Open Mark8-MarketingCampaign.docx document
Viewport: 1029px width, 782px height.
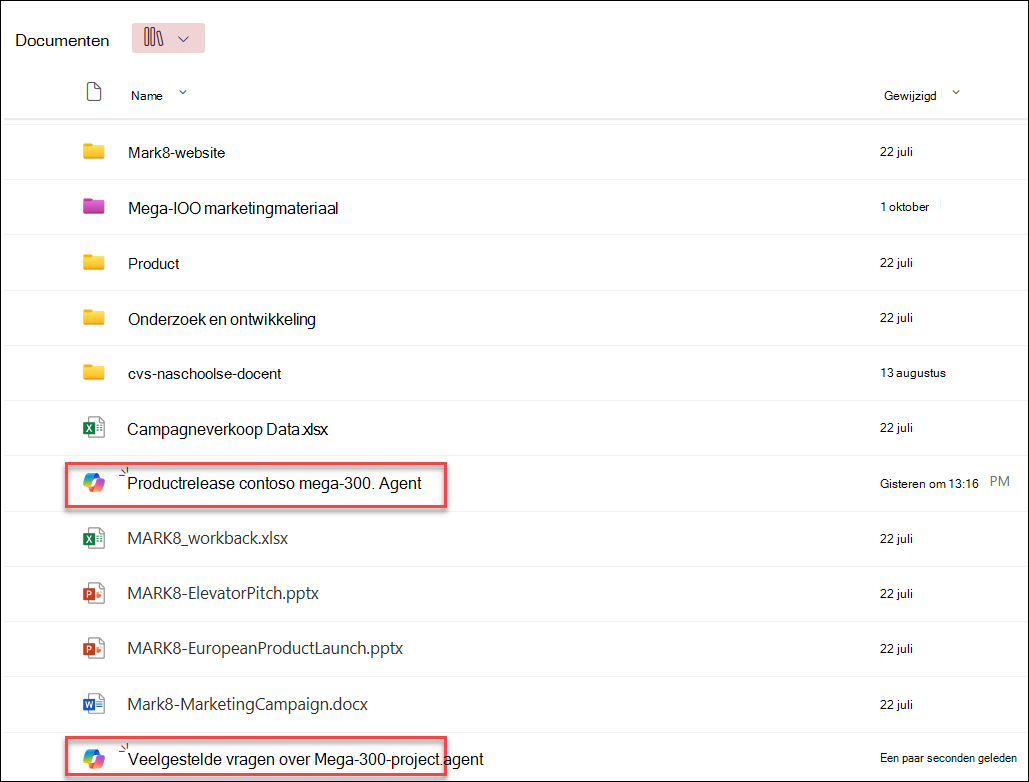pyautogui.click(x=247, y=705)
